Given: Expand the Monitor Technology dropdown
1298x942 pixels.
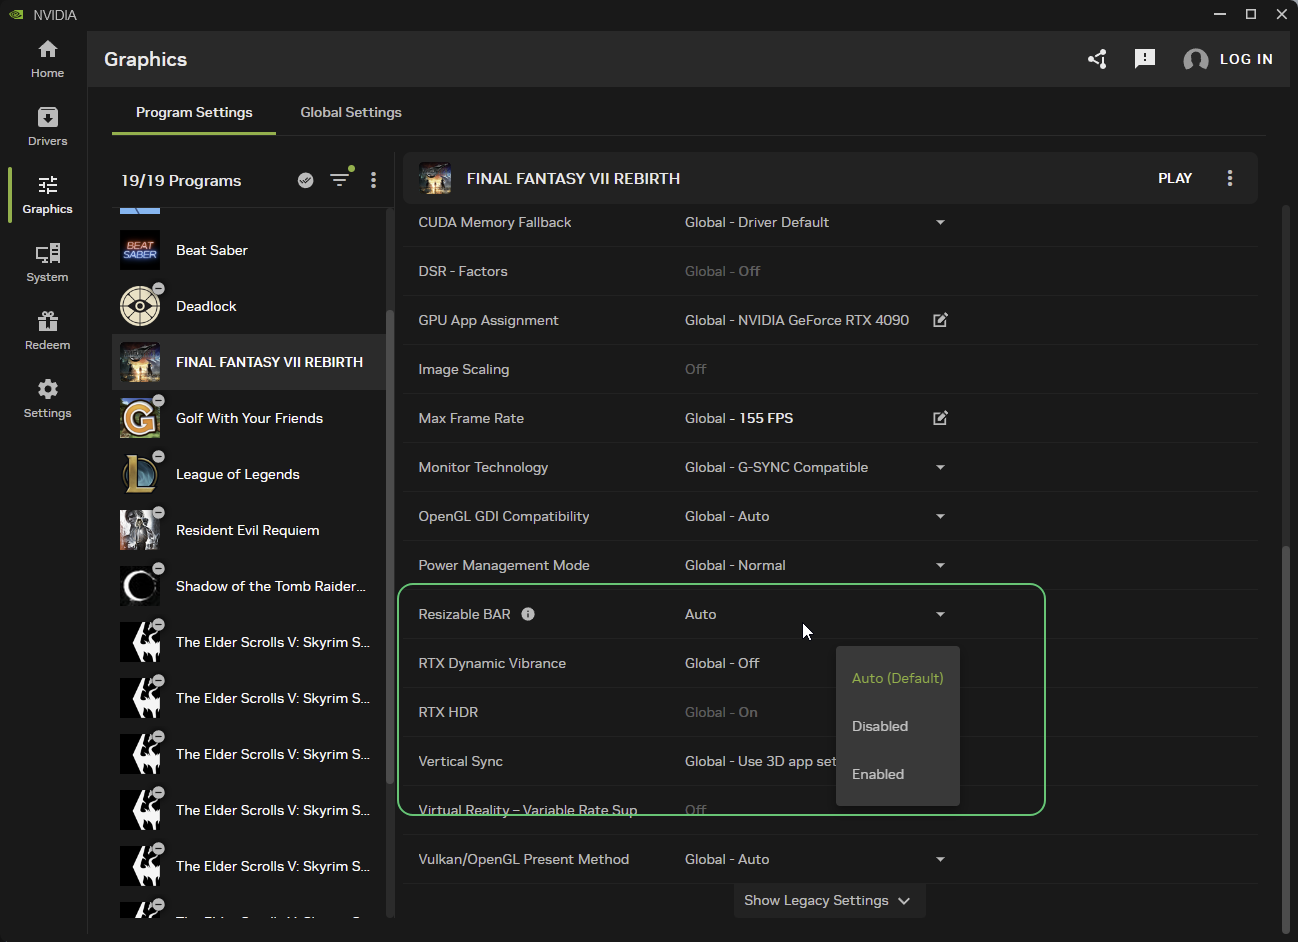Looking at the screenshot, I should point(940,467).
